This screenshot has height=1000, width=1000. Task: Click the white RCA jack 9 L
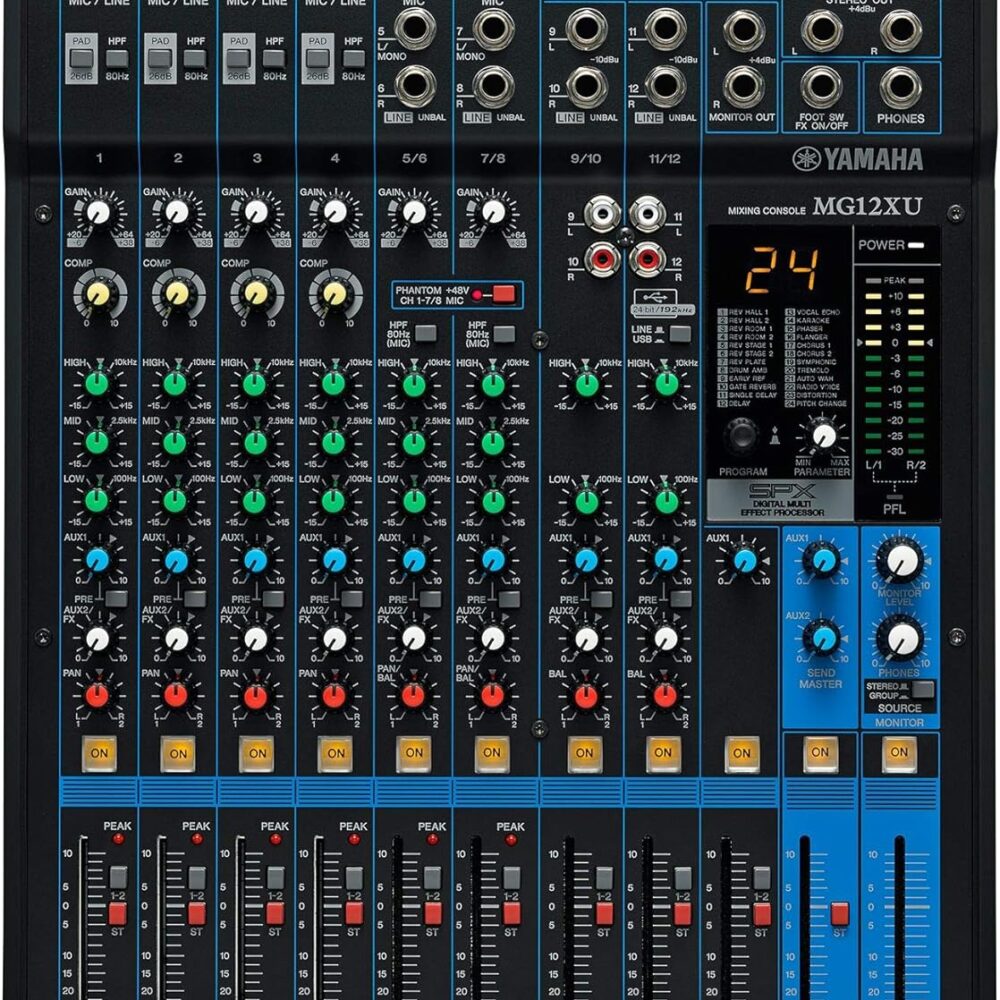[602, 214]
